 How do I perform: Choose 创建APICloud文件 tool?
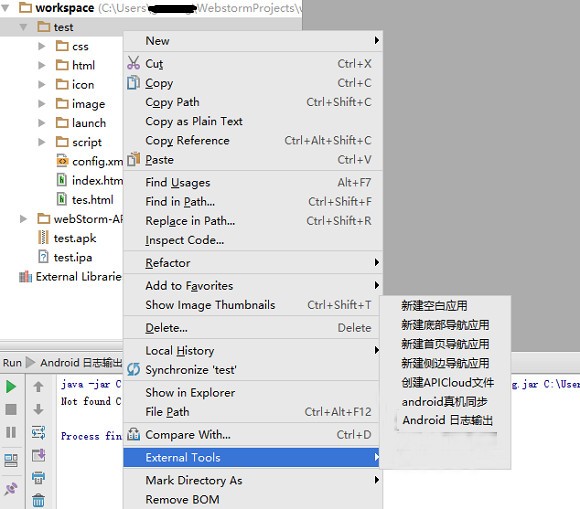tap(446, 382)
